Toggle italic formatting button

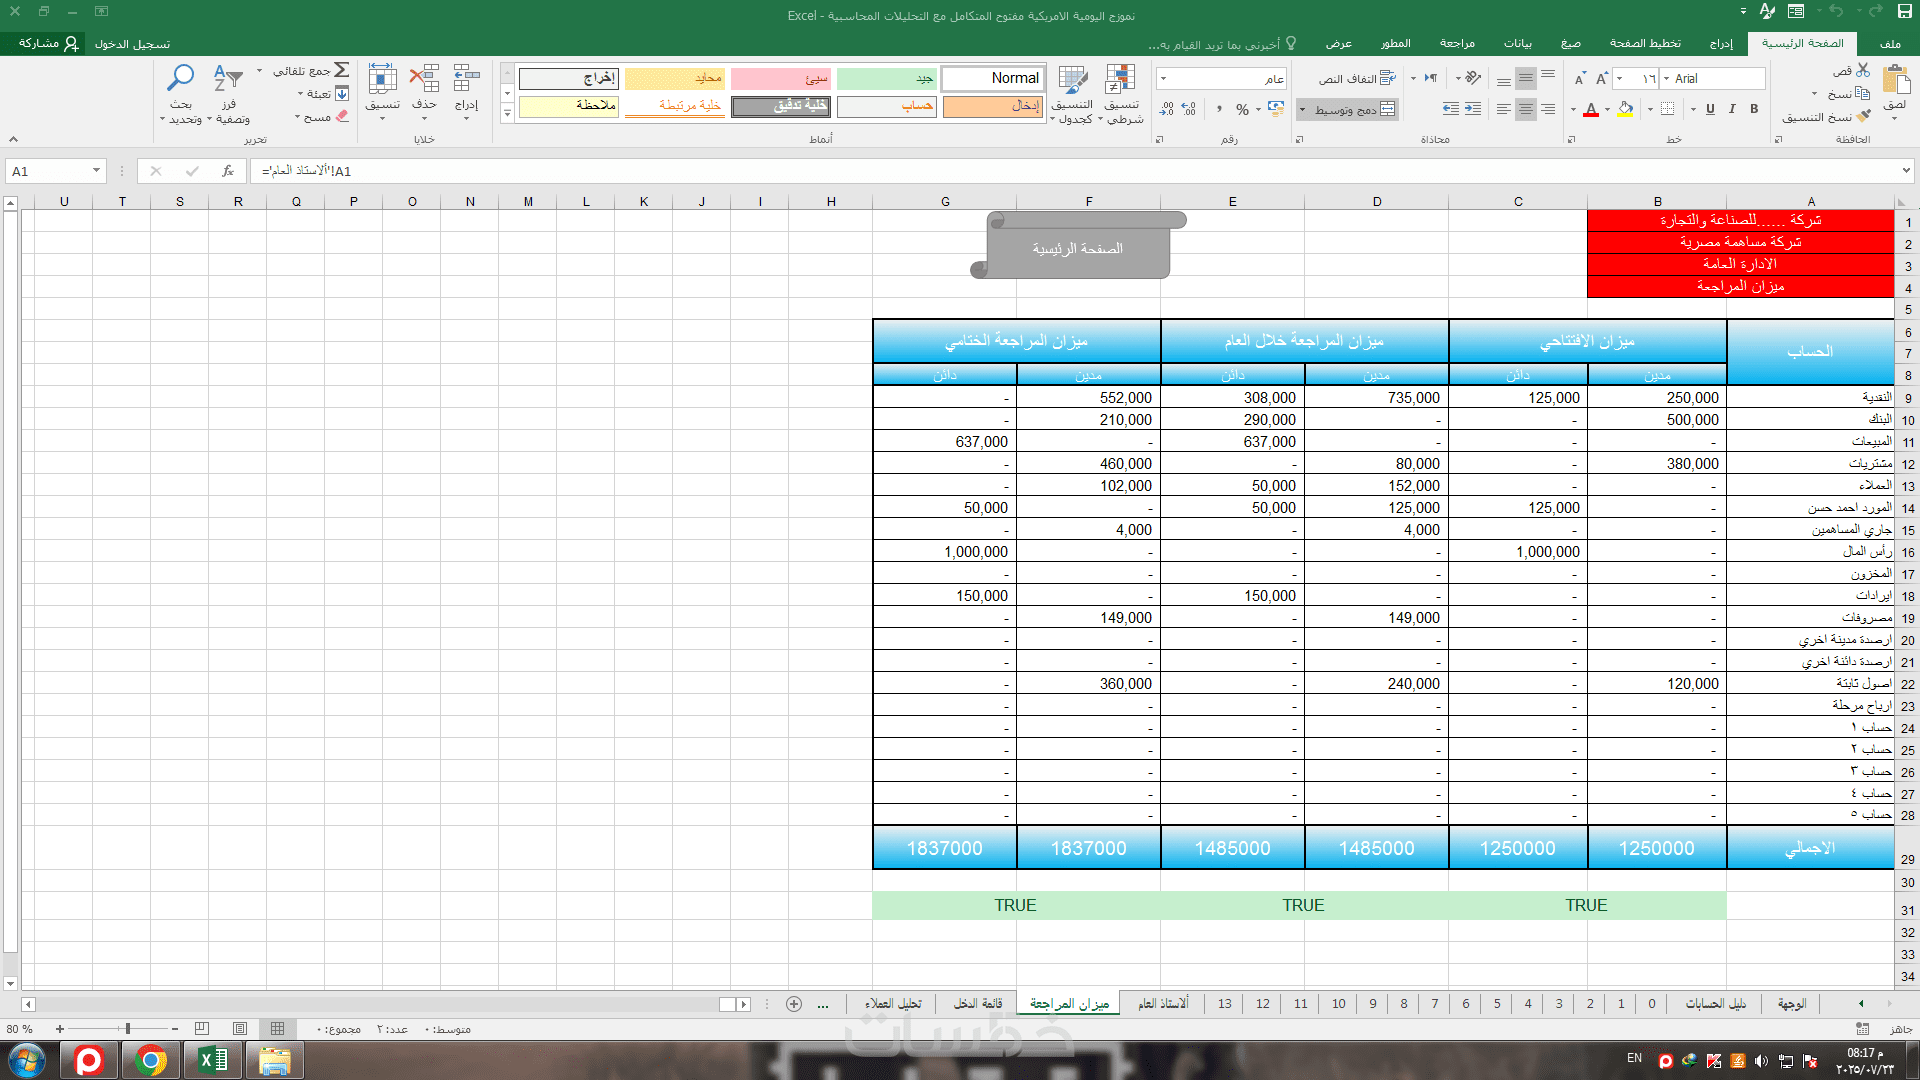(1732, 109)
